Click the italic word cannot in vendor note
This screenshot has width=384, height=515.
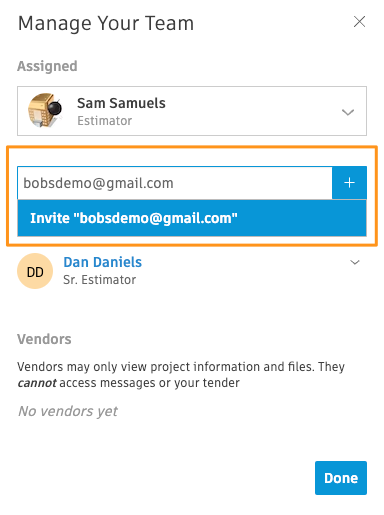pyautogui.click(x=37, y=383)
